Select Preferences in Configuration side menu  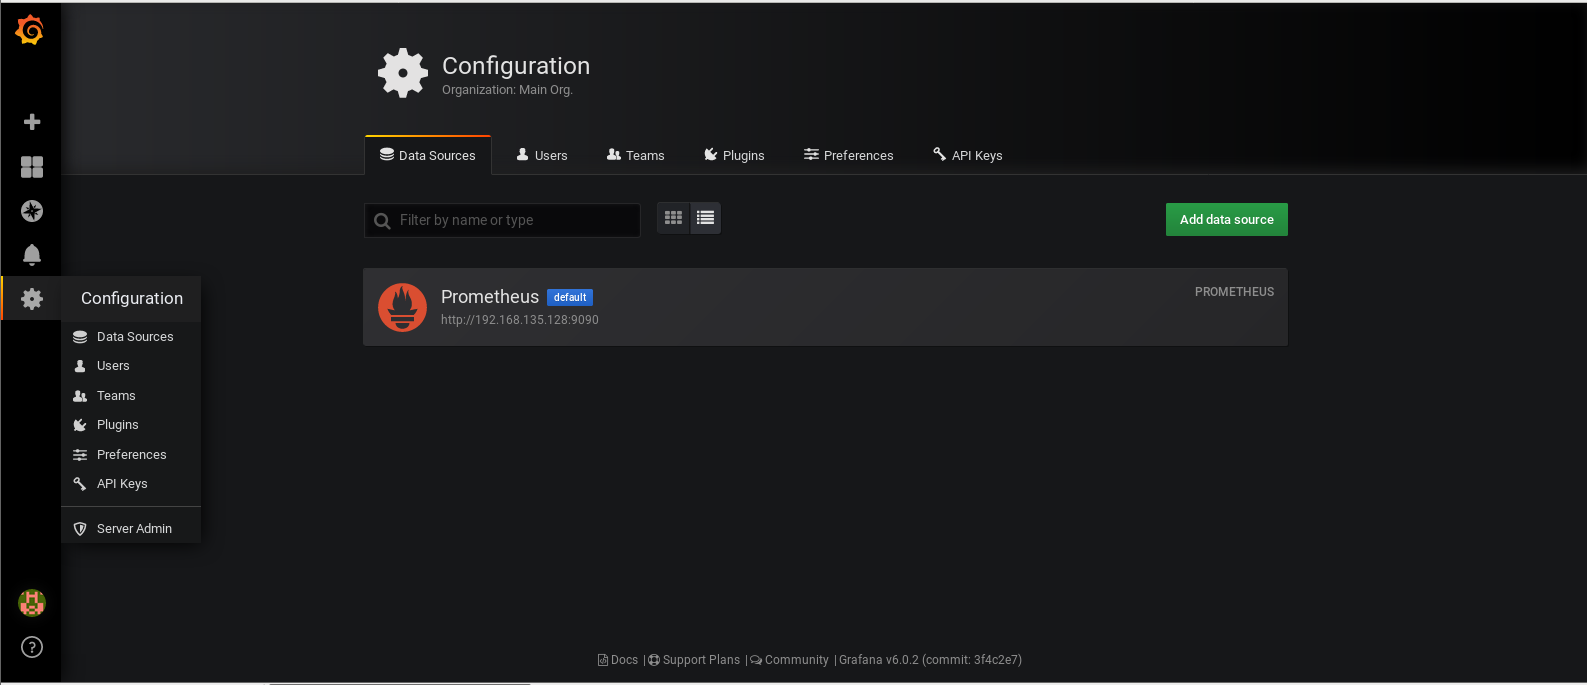pos(131,455)
